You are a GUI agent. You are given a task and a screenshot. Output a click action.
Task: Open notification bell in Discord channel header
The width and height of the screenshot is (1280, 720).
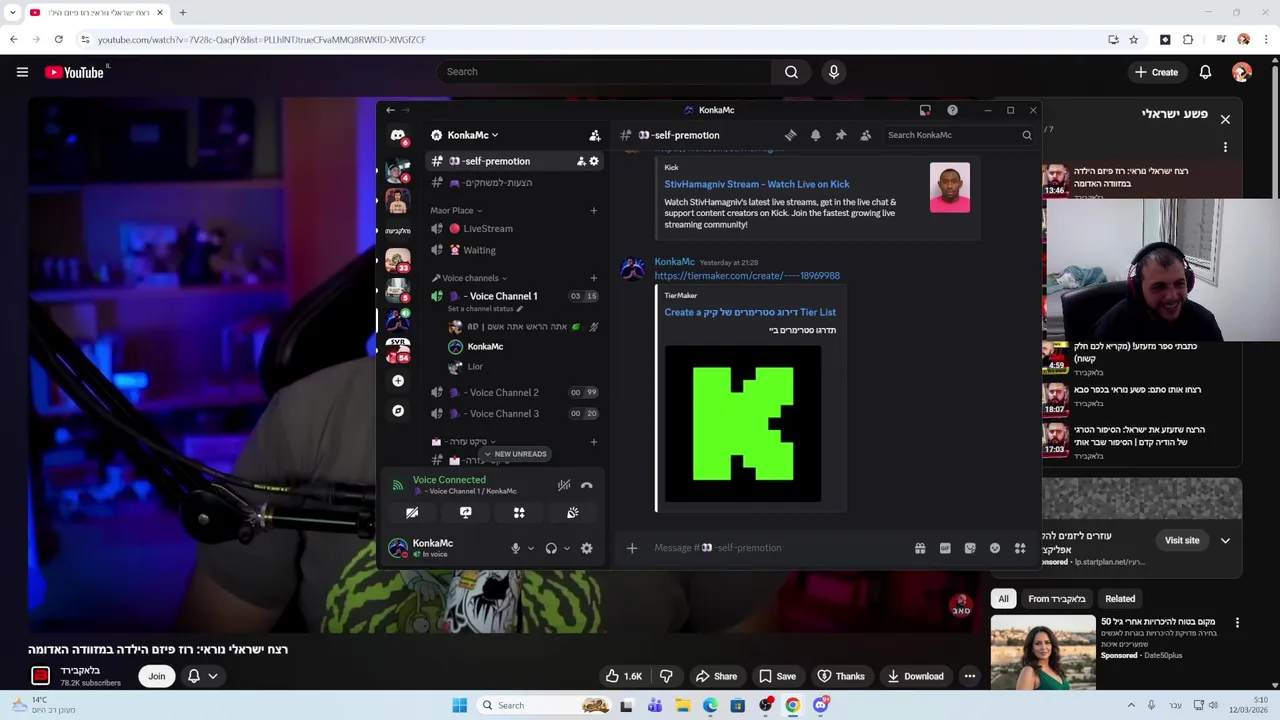click(x=815, y=135)
